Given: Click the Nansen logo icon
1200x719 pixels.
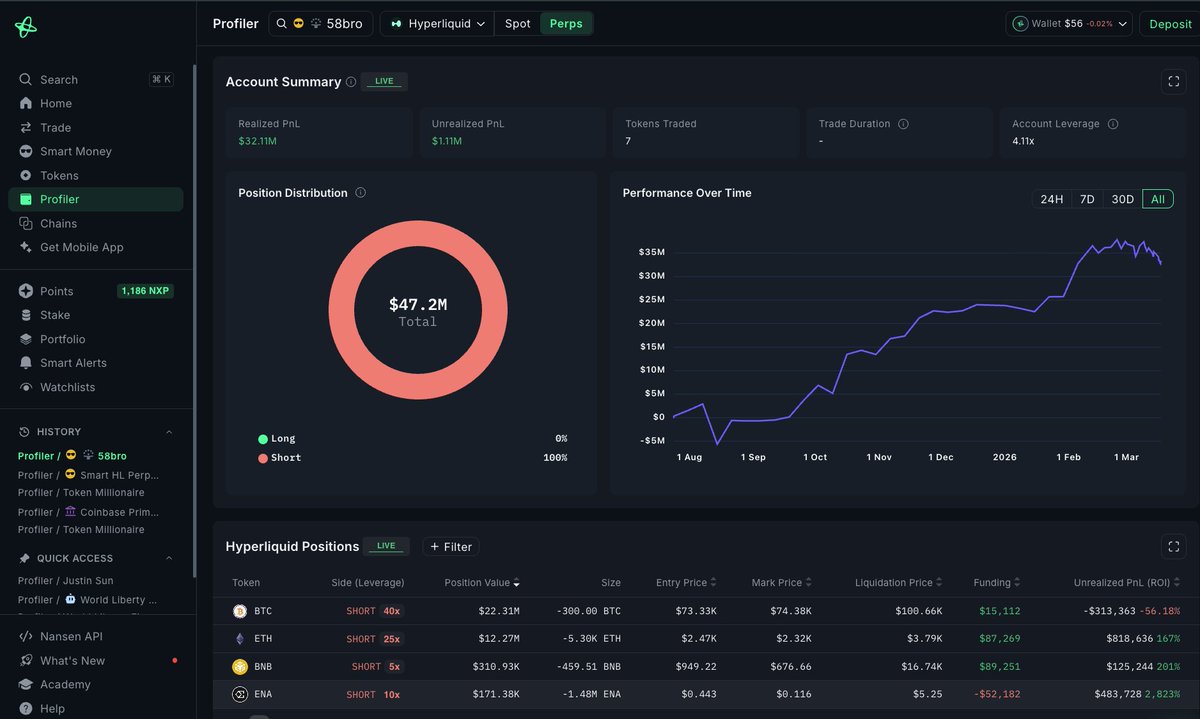Looking at the screenshot, I should click(x=26, y=27).
